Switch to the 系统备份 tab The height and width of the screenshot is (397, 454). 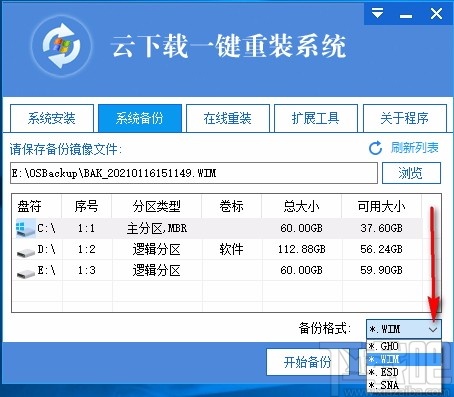point(140,118)
